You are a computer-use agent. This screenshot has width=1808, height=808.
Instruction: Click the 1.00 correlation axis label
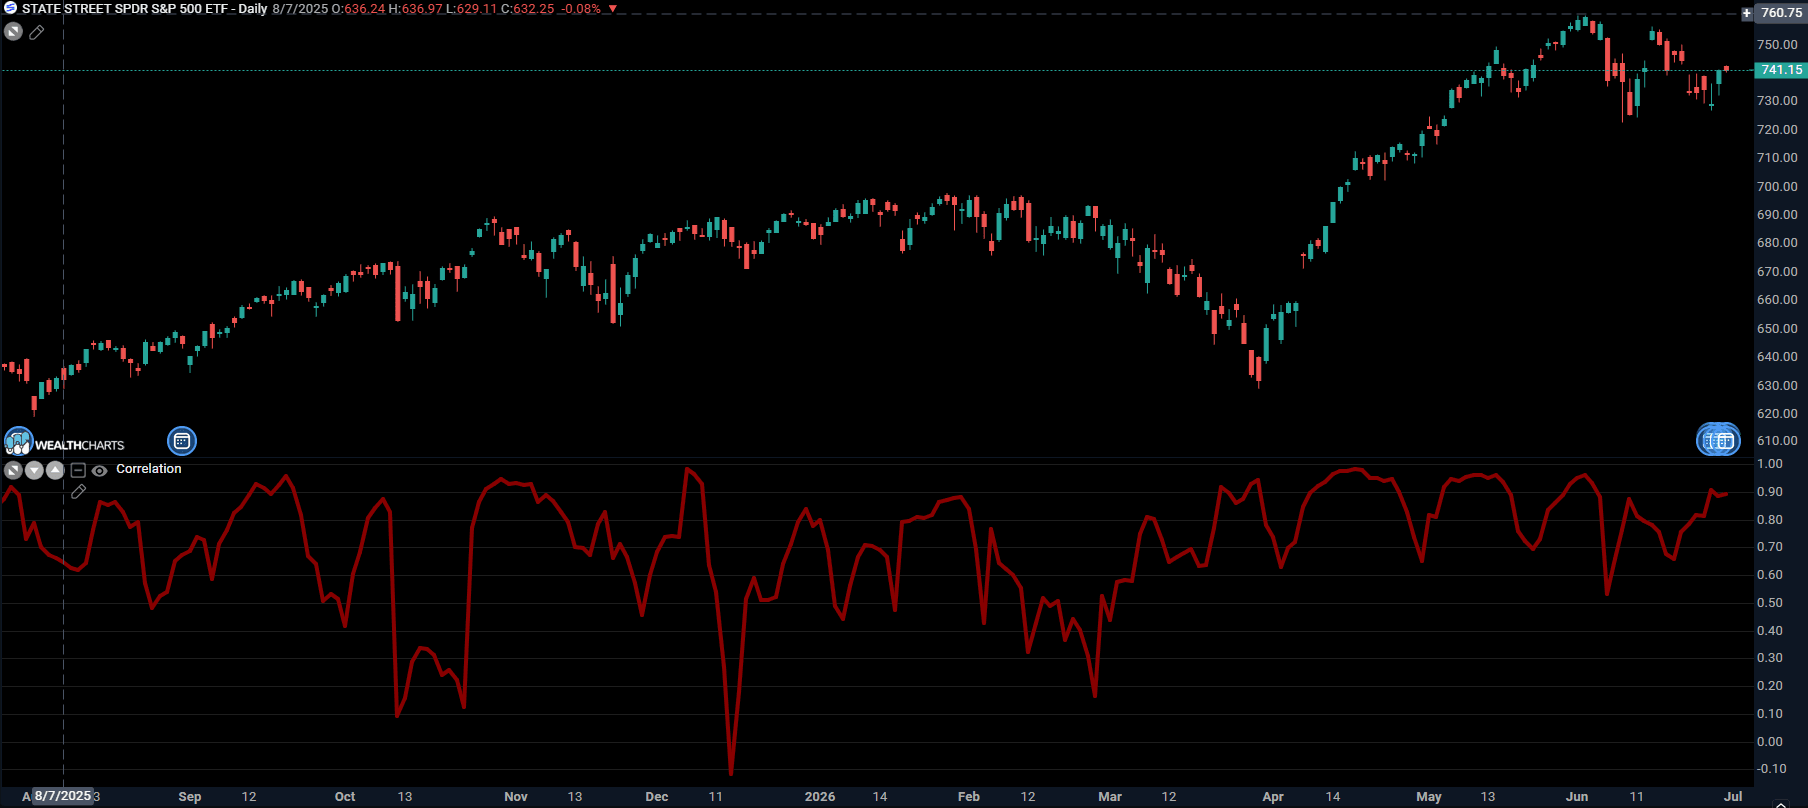click(x=1770, y=464)
